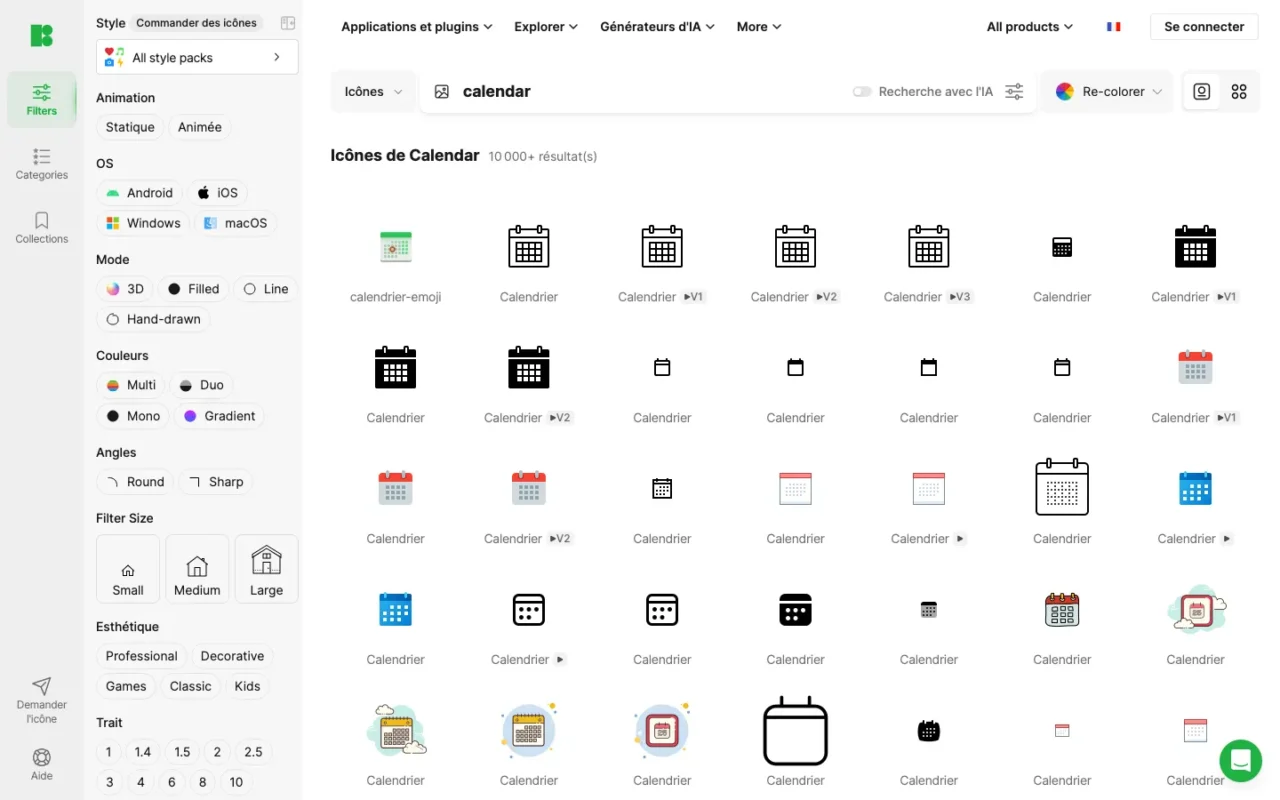Viewport: 1280px width, 800px height.
Task: Expand the Explorer menu
Action: tap(546, 27)
